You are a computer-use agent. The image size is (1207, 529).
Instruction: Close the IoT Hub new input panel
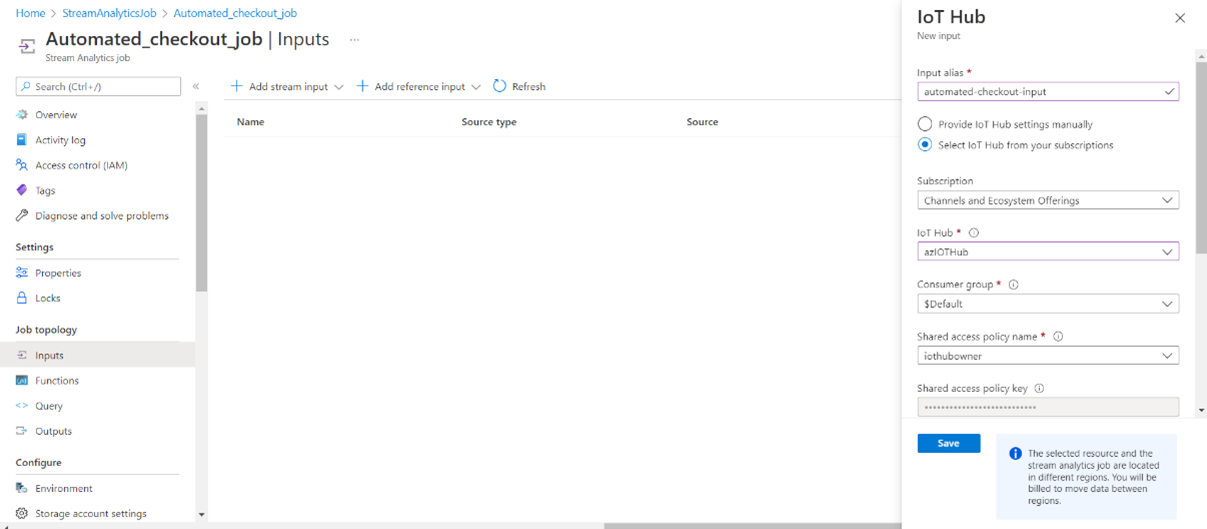coord(1180,18)
